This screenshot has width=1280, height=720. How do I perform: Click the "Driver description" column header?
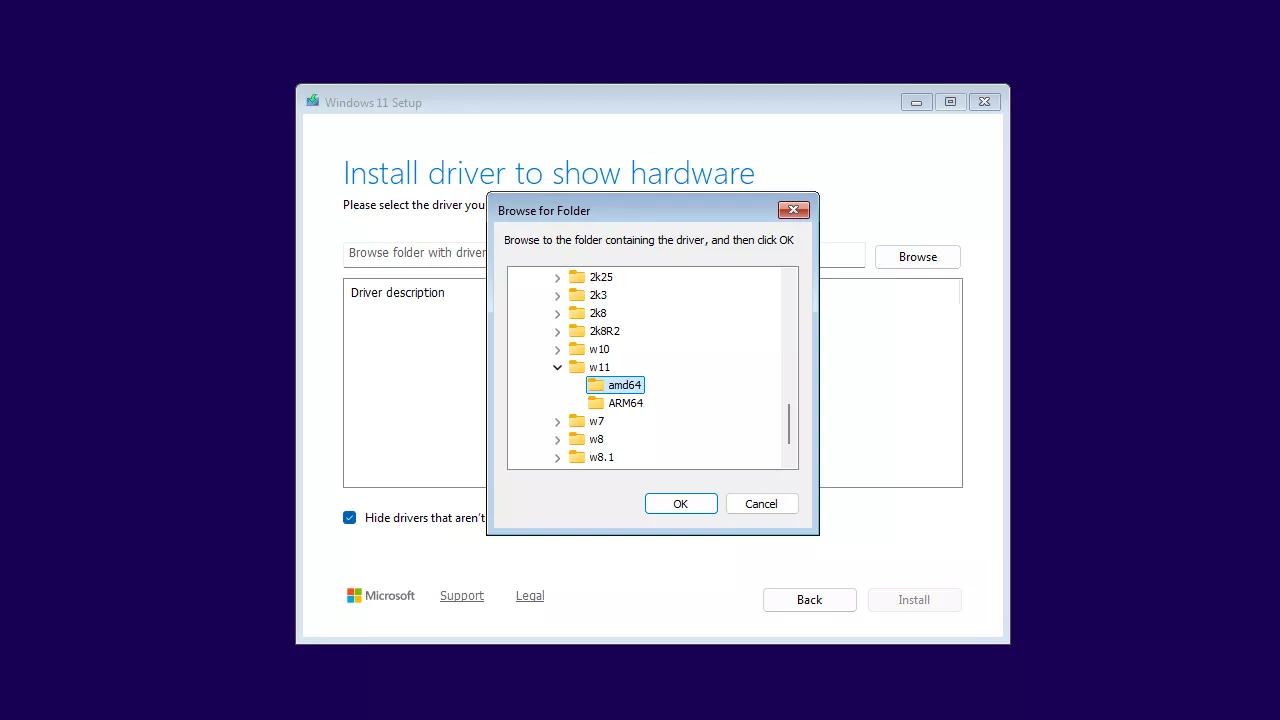[x=398, y=293]
